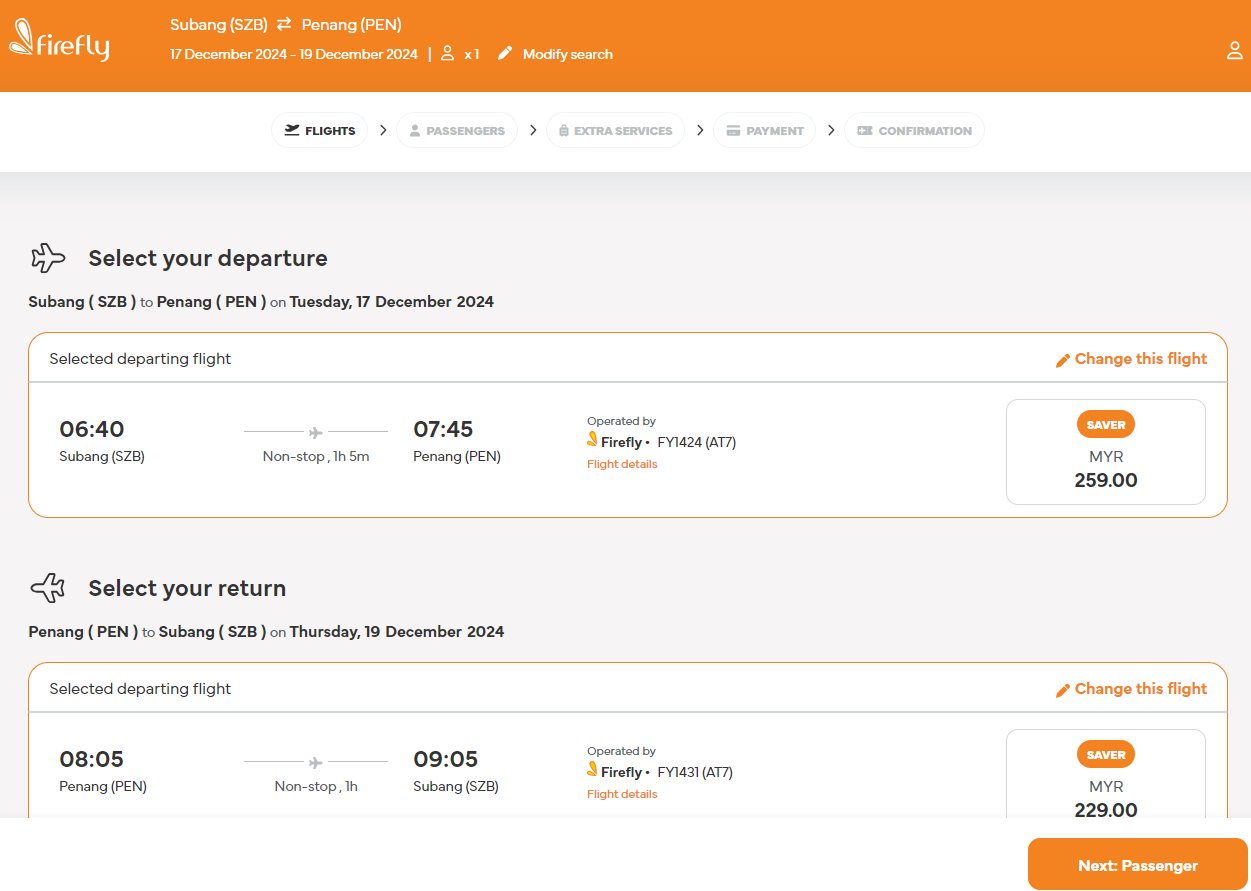Select the MYR 259.00 Saver fare box

[x=1105, y=452]
